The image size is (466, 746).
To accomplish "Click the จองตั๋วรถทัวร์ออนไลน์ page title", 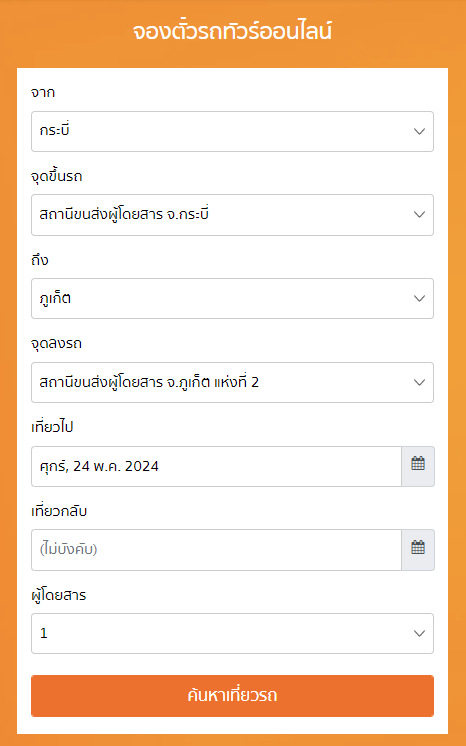I will click(x=232, y=31).
